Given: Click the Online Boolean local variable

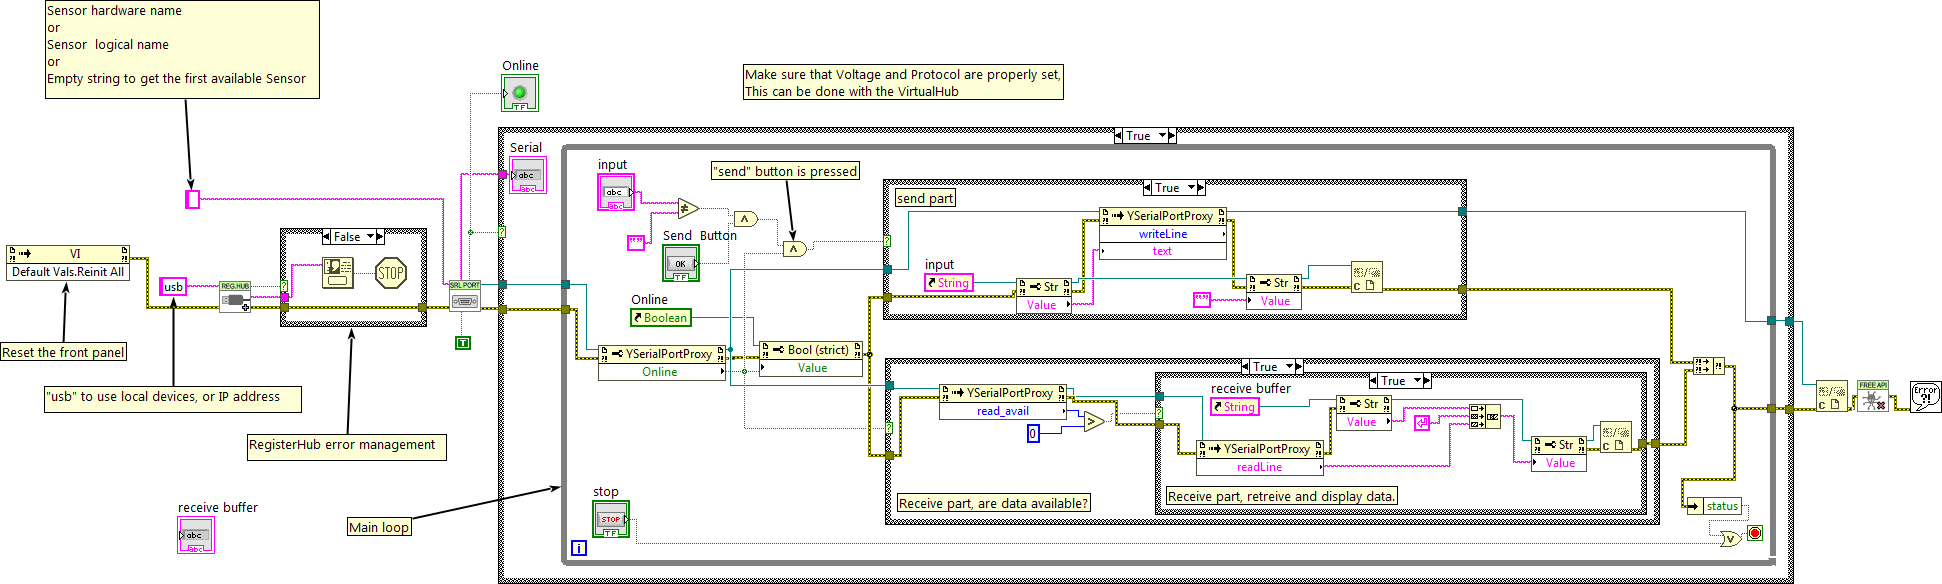Looking at the screenshot, I should click(x=660, y=318).
